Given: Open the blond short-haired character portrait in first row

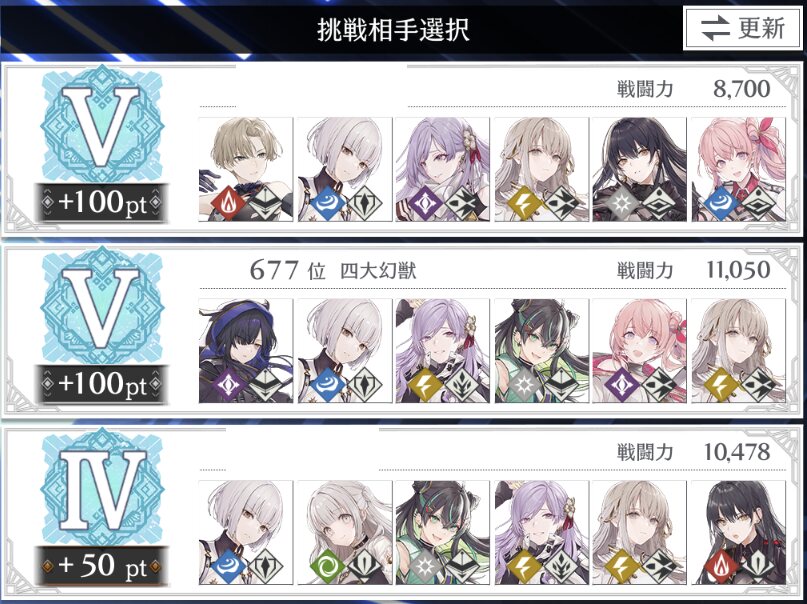Looking at the screenshot, I should pyautogui.click(x=245, y=169).
